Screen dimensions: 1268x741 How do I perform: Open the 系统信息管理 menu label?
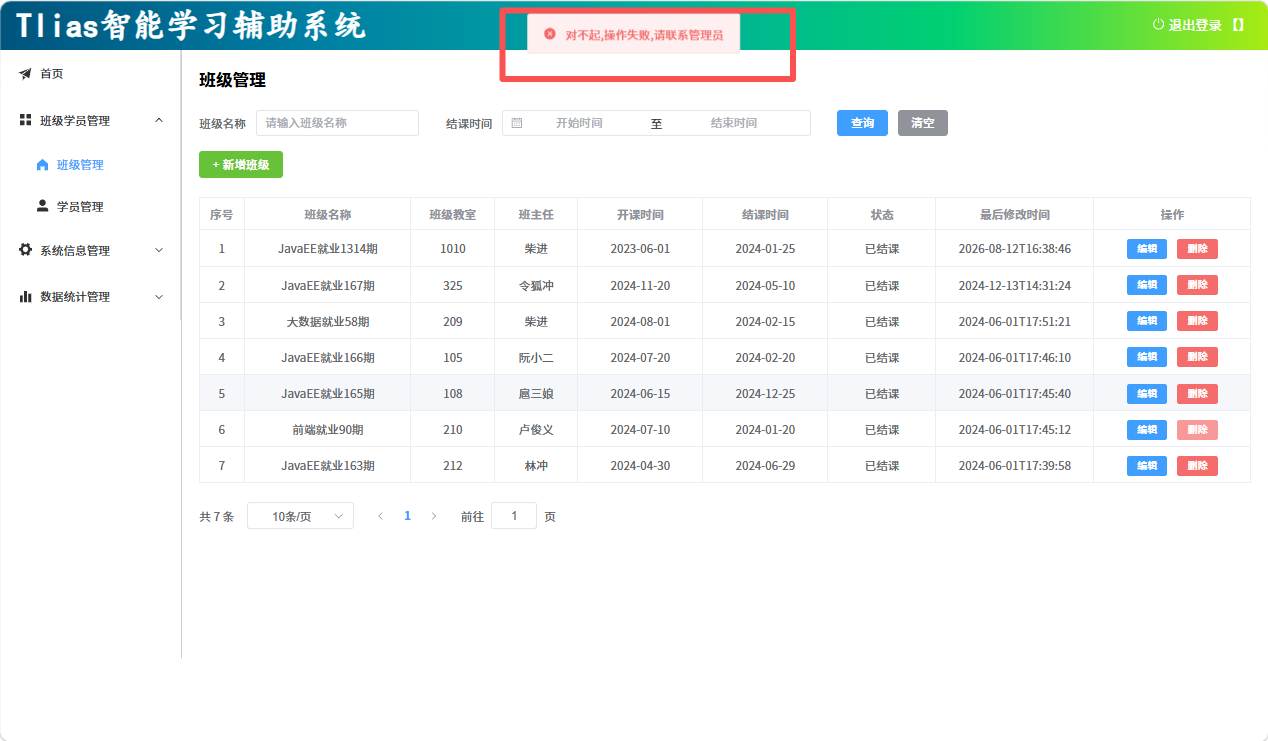pyautogui.click(x=75, y=251)
